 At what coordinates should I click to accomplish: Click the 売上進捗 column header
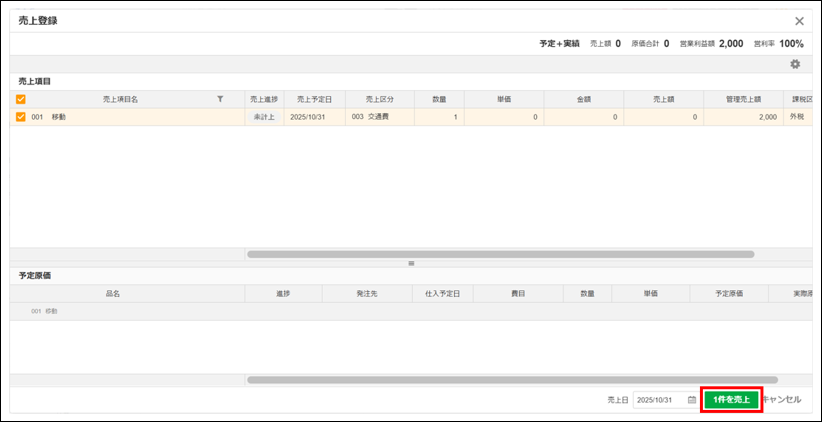tap(264, 99)
